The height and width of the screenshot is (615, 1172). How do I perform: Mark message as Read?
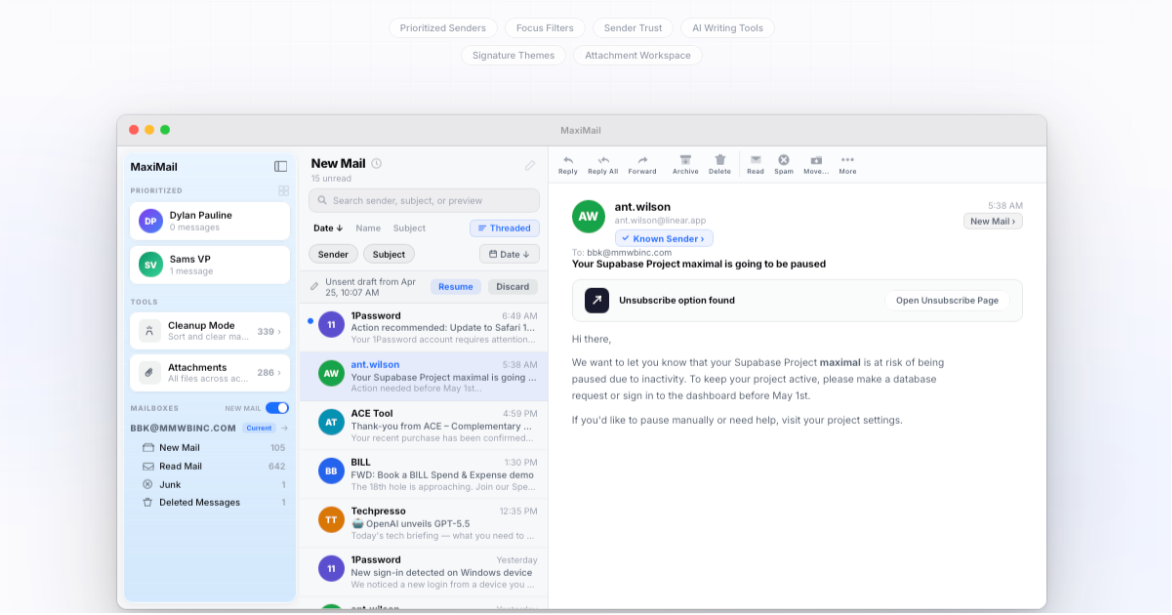(756, 164)
